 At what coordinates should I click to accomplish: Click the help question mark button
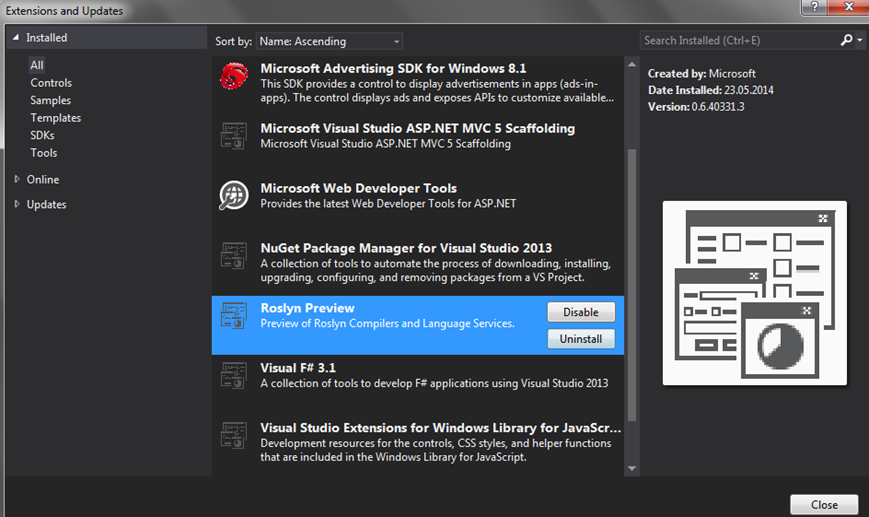coord(814,7)
